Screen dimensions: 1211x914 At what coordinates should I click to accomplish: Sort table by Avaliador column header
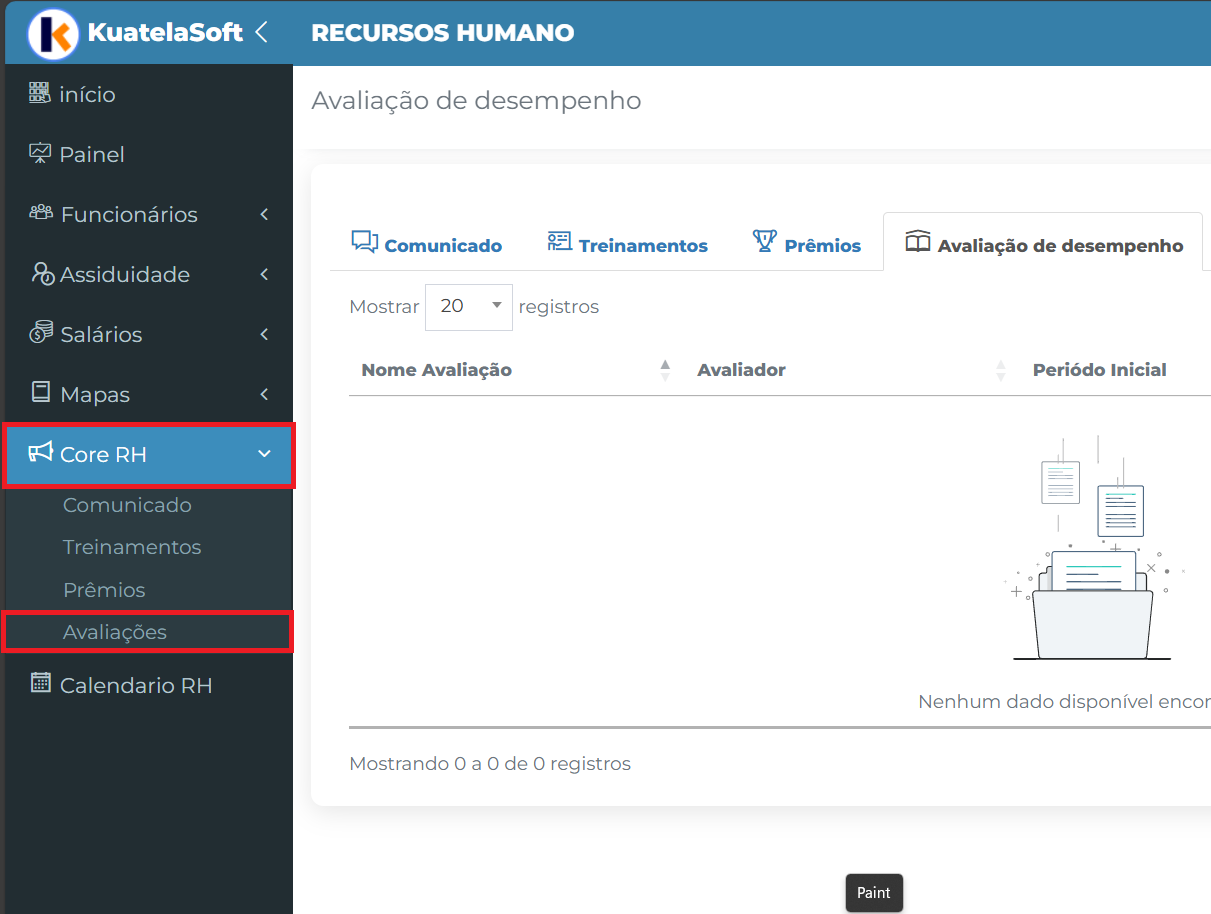coord(741,370)
